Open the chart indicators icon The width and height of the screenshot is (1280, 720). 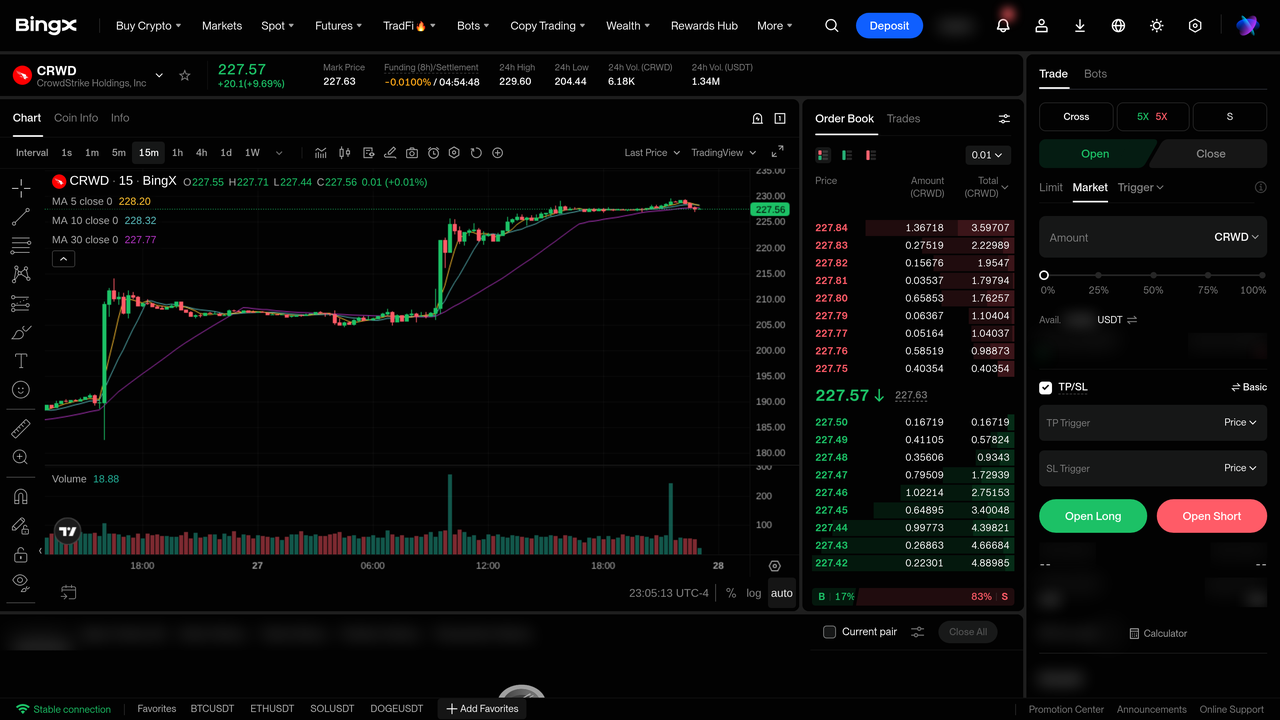coord(321,153)
